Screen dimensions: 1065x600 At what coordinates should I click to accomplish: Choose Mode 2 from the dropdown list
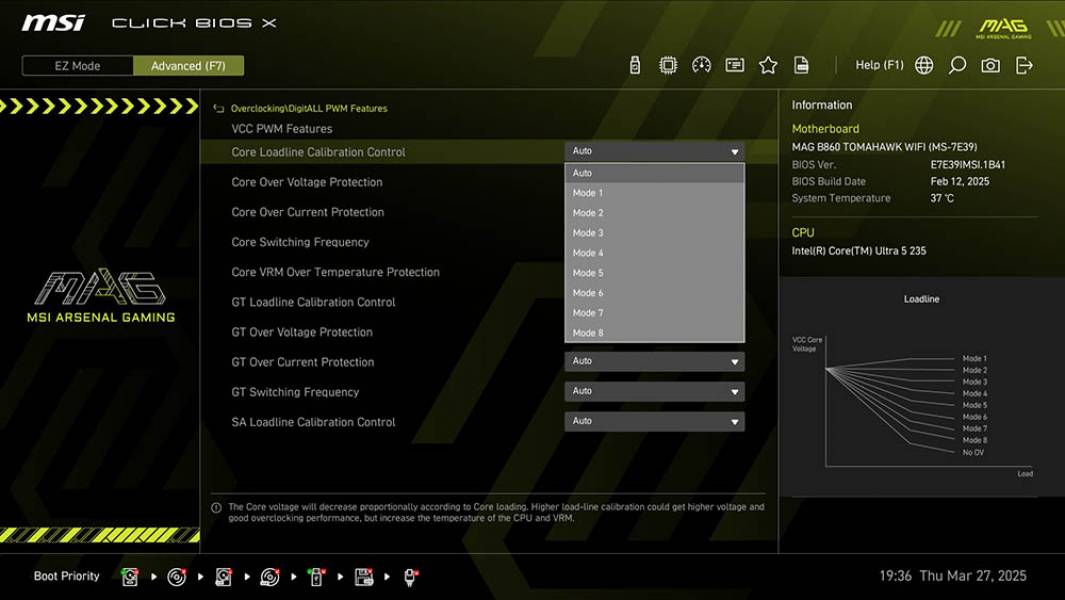(x=654, y=213)
